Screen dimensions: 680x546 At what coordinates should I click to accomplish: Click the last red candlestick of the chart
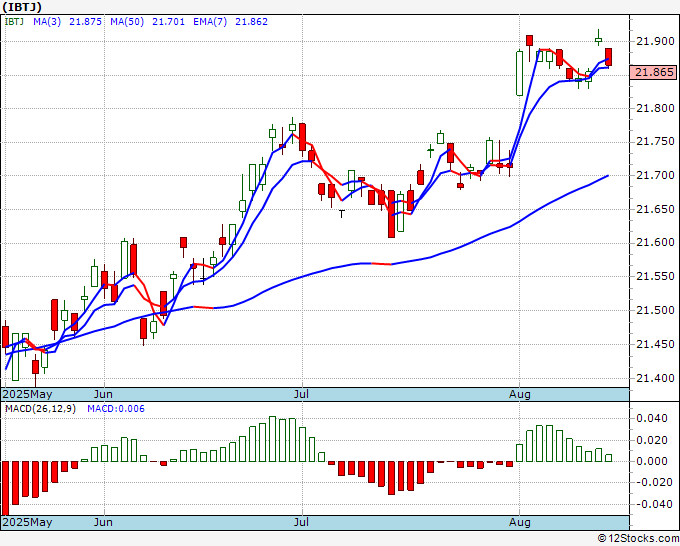(608, 58)
